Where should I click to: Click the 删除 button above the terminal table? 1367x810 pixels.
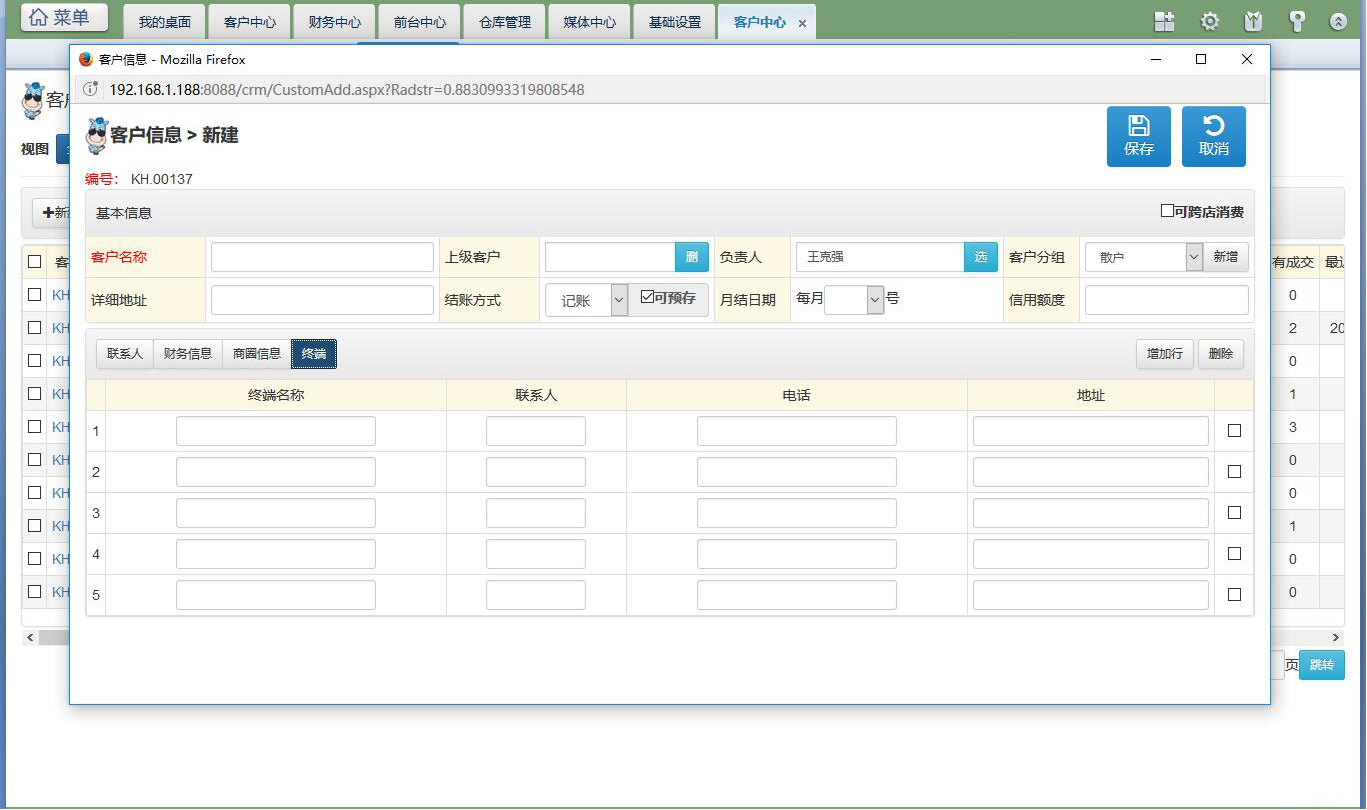tap(1221, 354)
